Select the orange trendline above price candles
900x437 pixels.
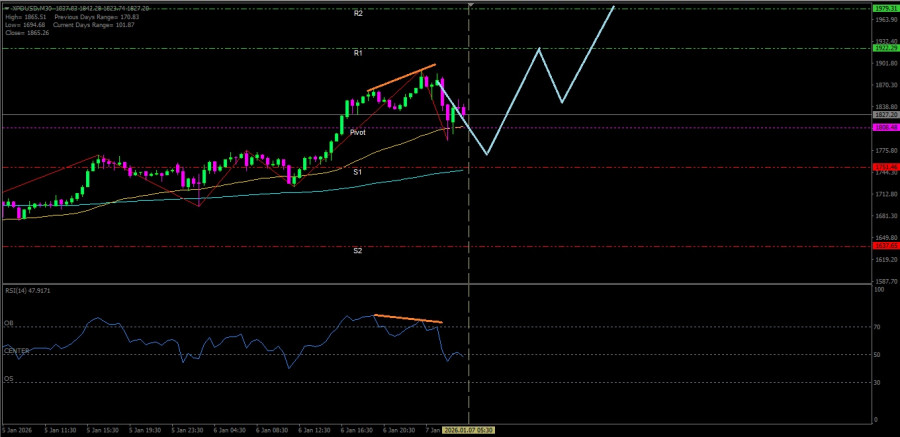[401, 78]
